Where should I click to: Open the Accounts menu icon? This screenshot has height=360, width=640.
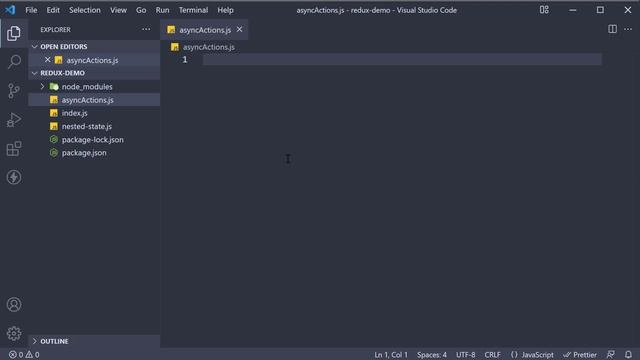pos(13,304)
